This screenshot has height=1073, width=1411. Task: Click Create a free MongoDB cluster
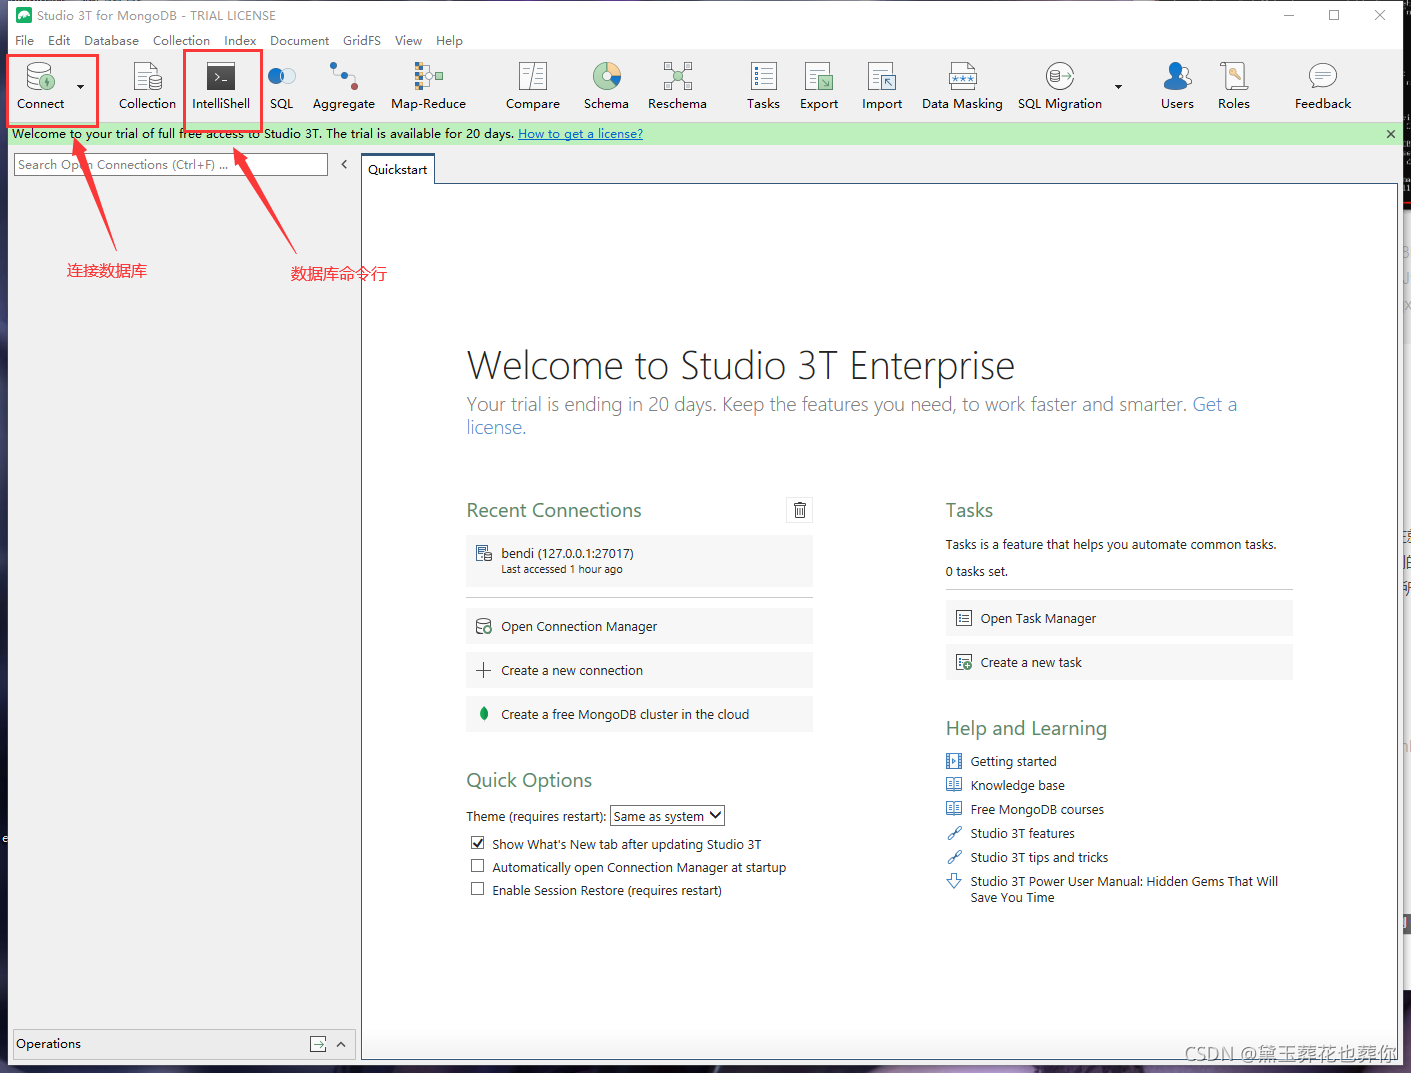[x=639, y=714]
